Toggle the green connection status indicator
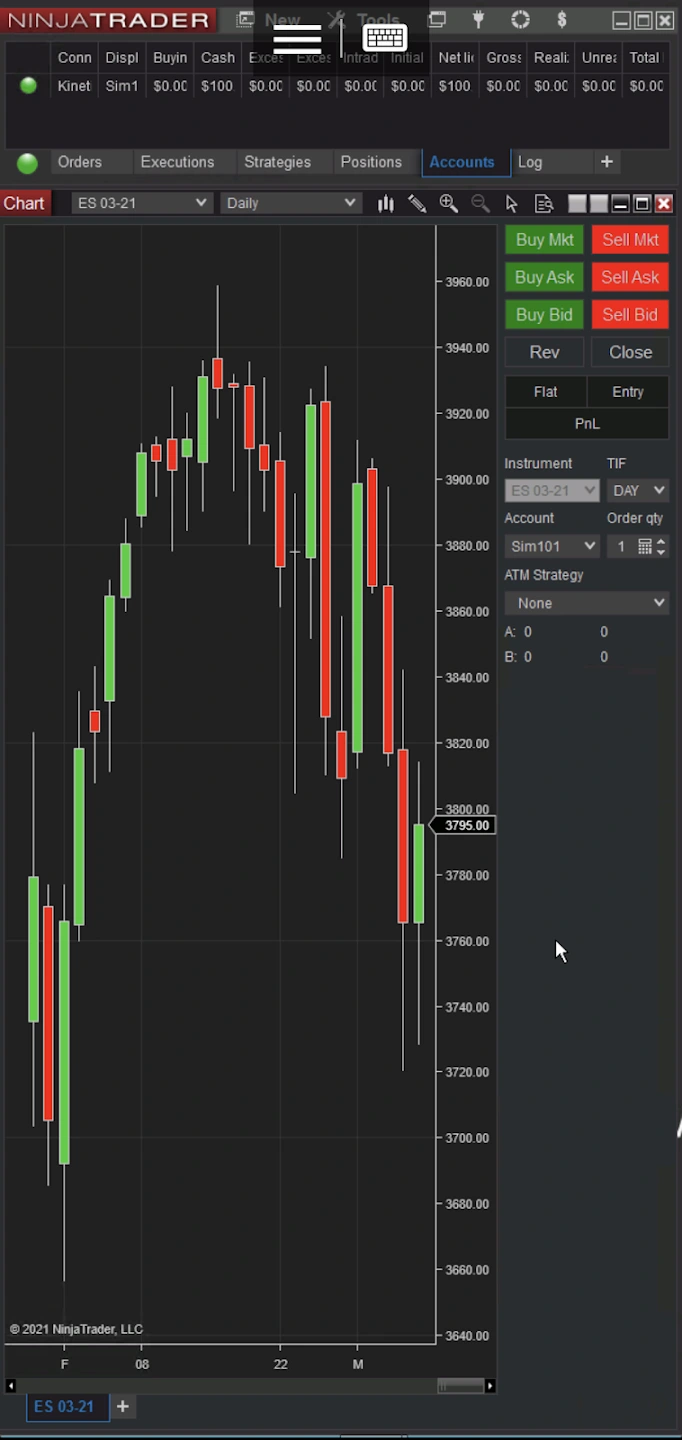This screenshot has height=1440, width=682. click(27, 162)
